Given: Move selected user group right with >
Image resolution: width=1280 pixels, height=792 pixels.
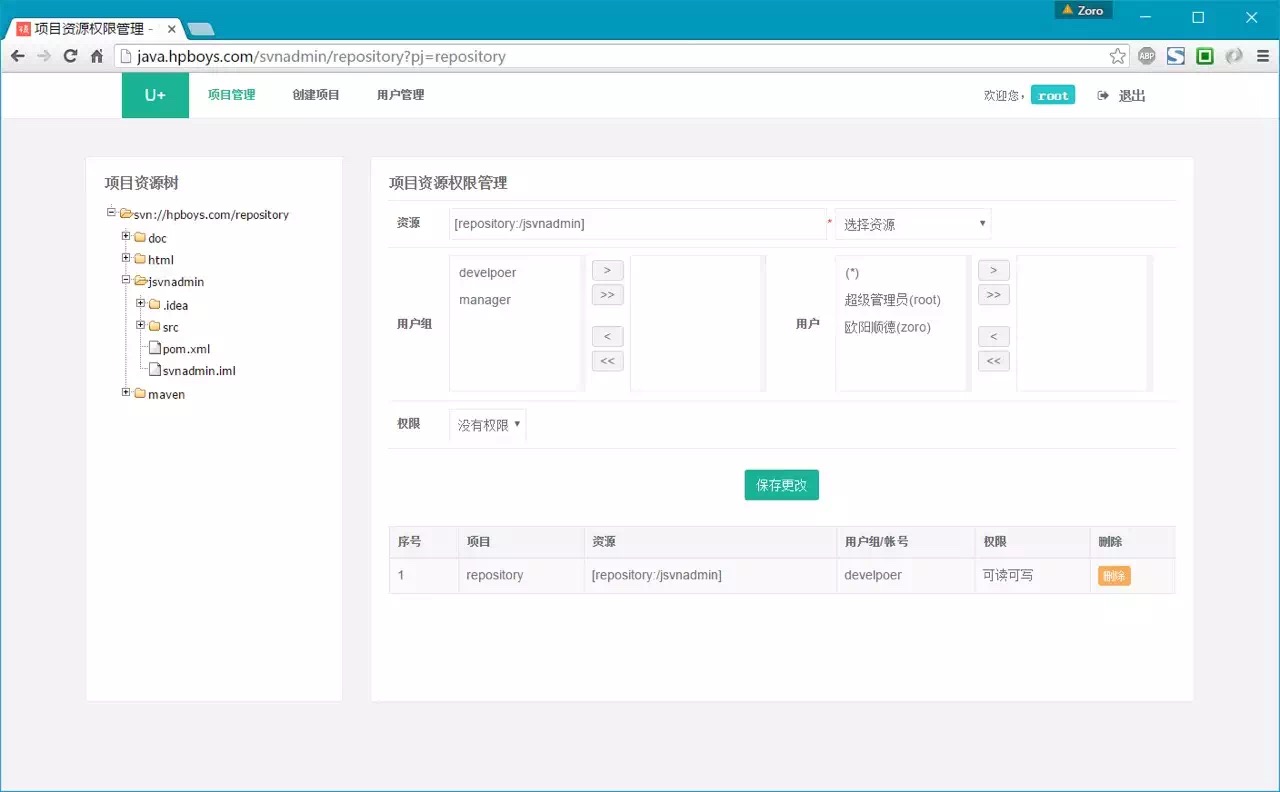Looking at the screenshot, I should point(608,270).
